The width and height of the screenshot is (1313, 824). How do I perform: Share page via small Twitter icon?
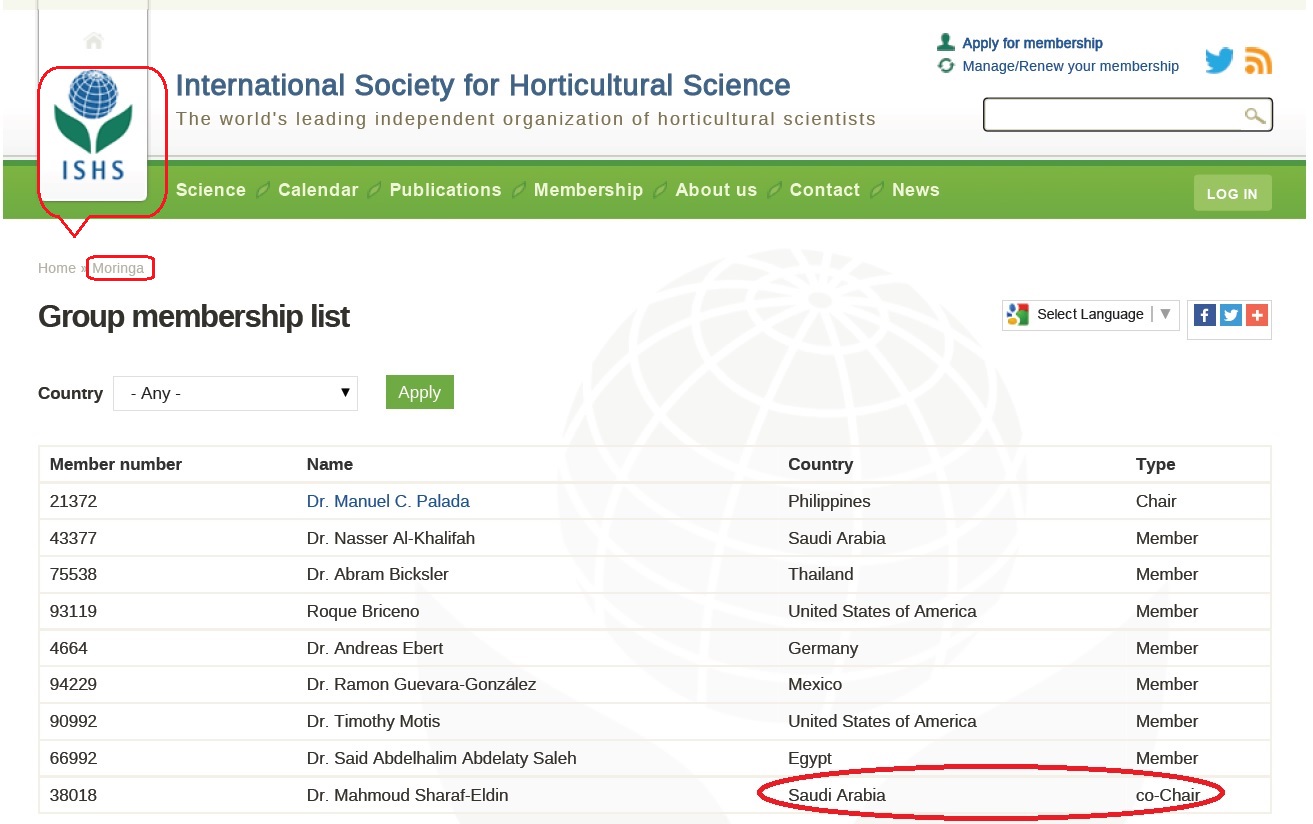pyautogui.click(x=1231, y=315)
